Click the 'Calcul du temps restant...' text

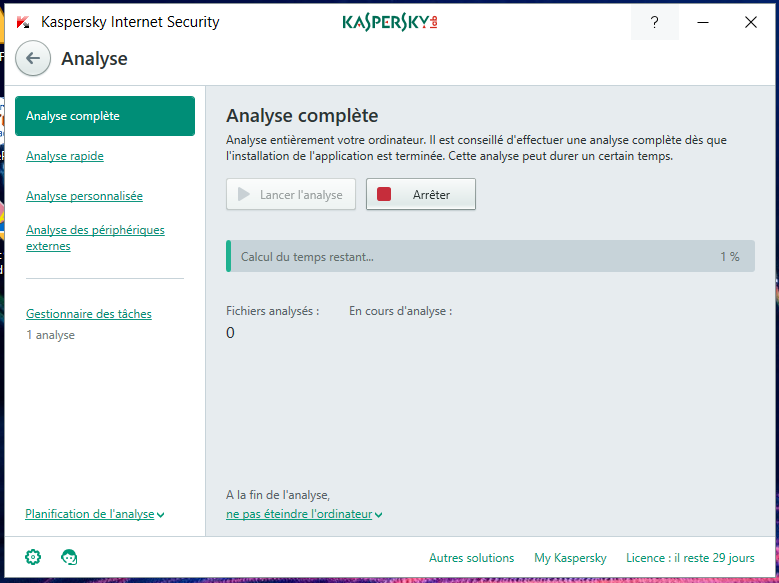[307, 257]
